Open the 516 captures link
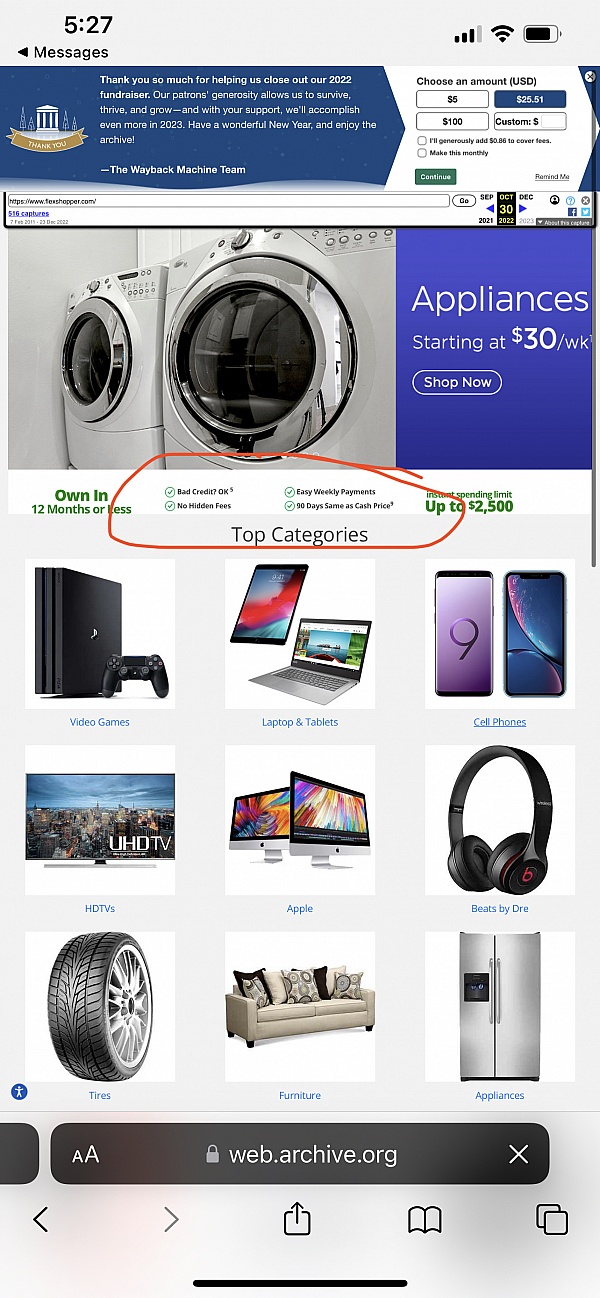The image size is (600, 1298). pos(29,213)
